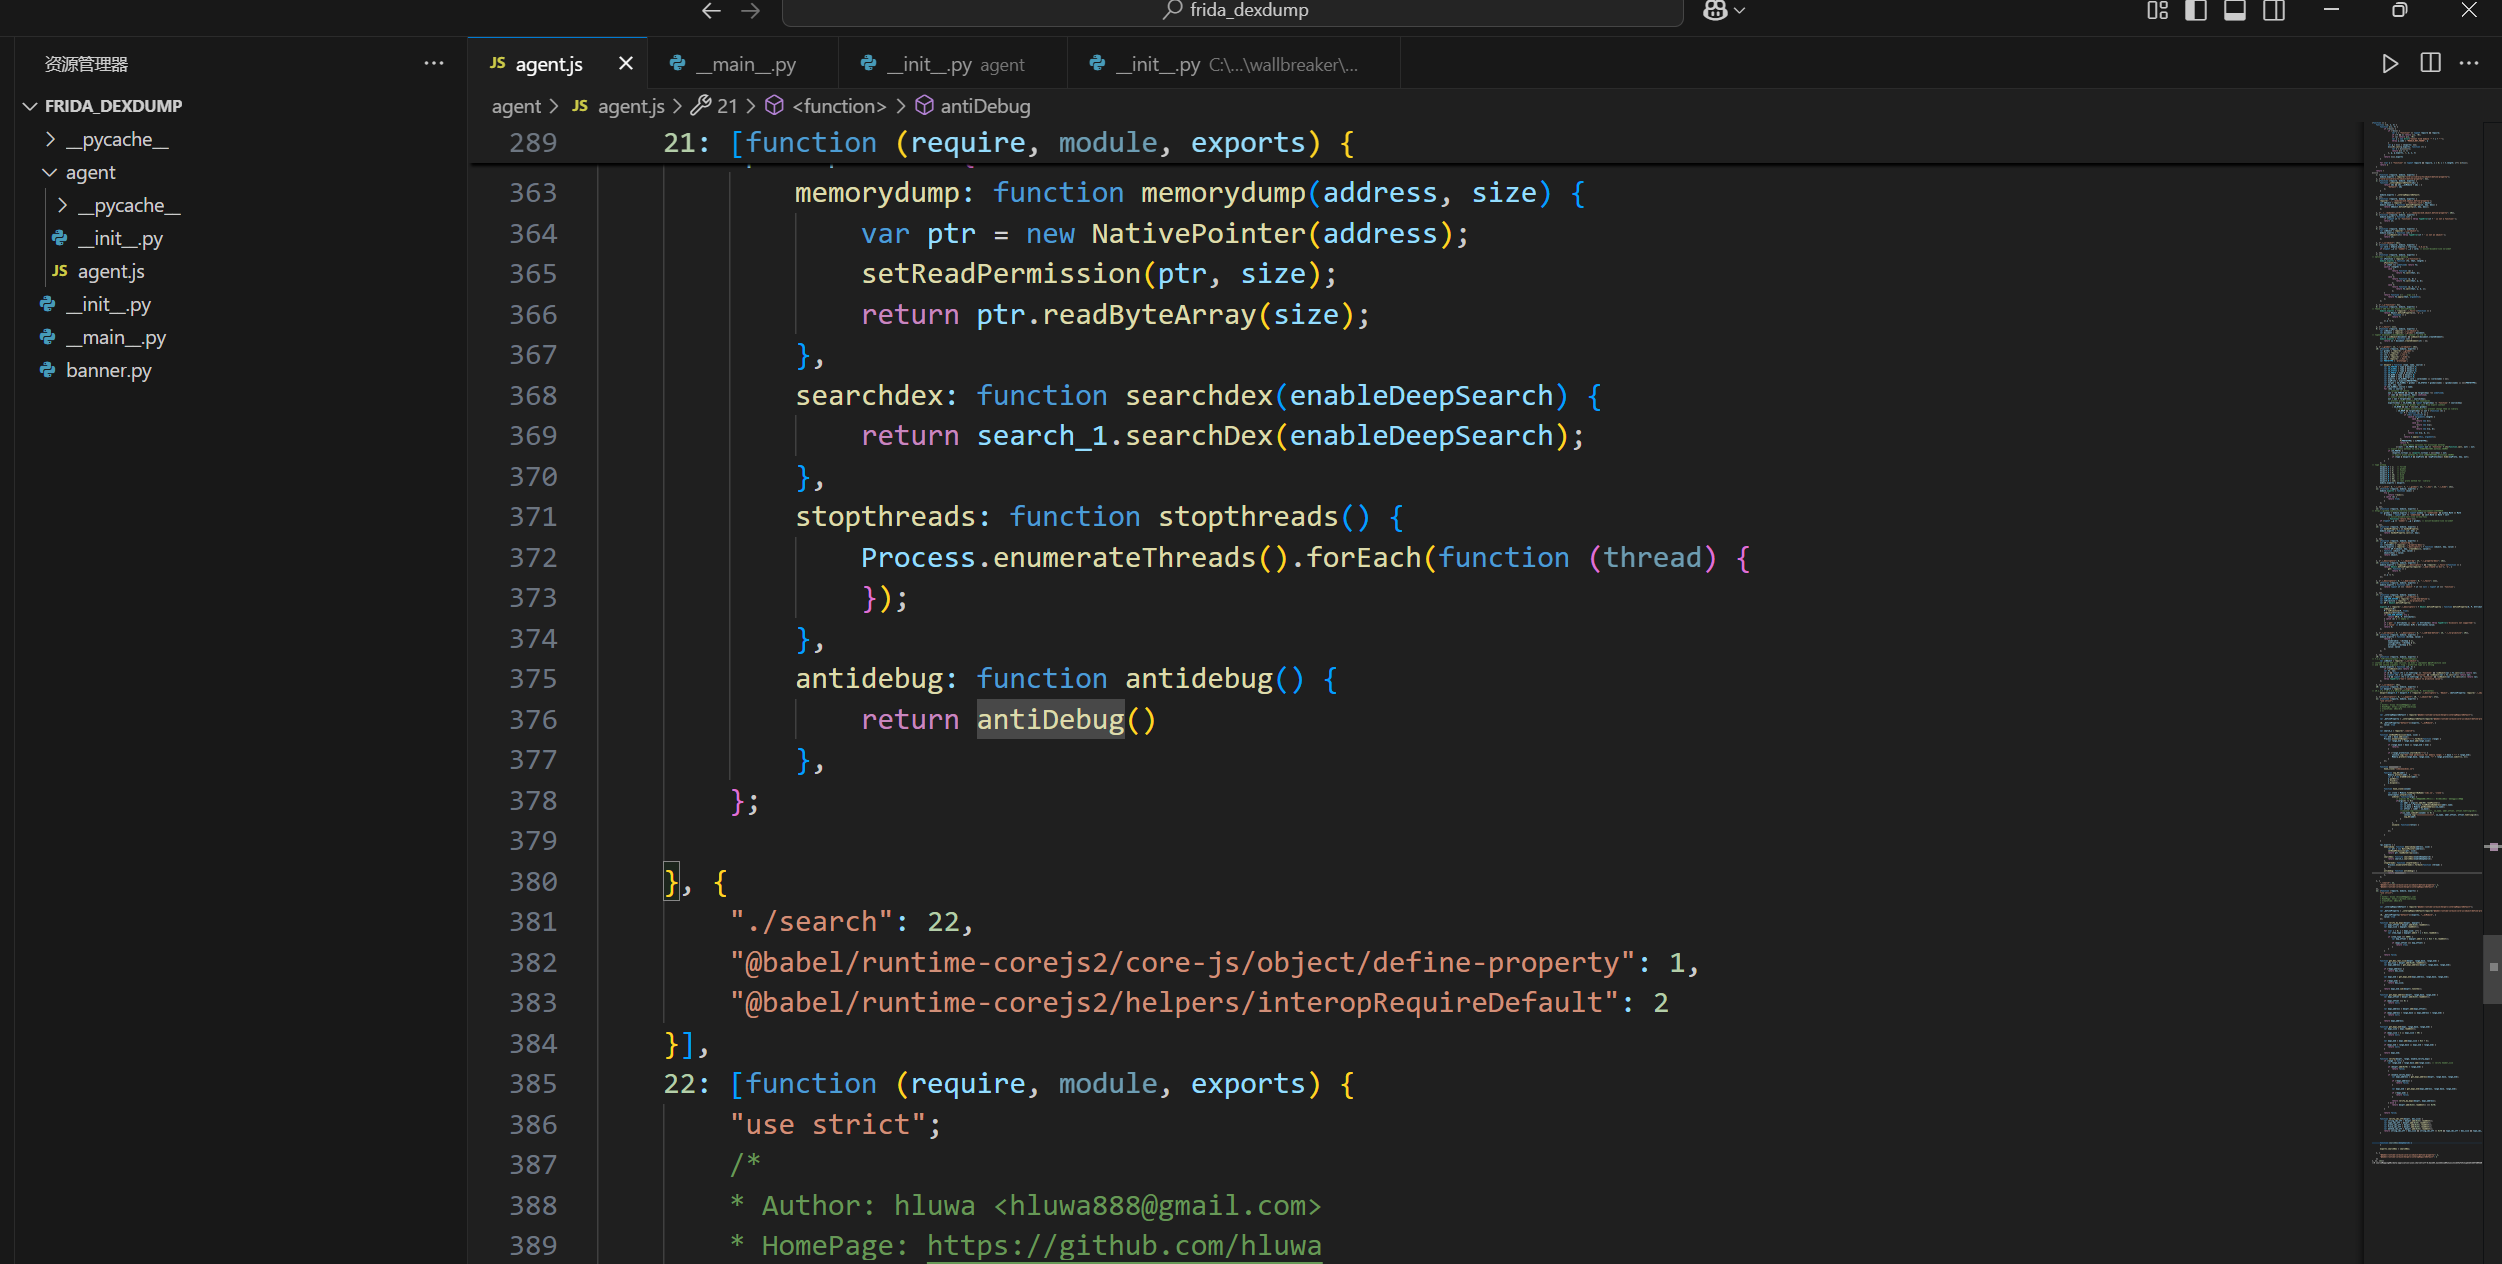The width and height of the screenshot is (2502, 1264).
Task: Toggle primary side bar visibility
Action: point(2196,11)
